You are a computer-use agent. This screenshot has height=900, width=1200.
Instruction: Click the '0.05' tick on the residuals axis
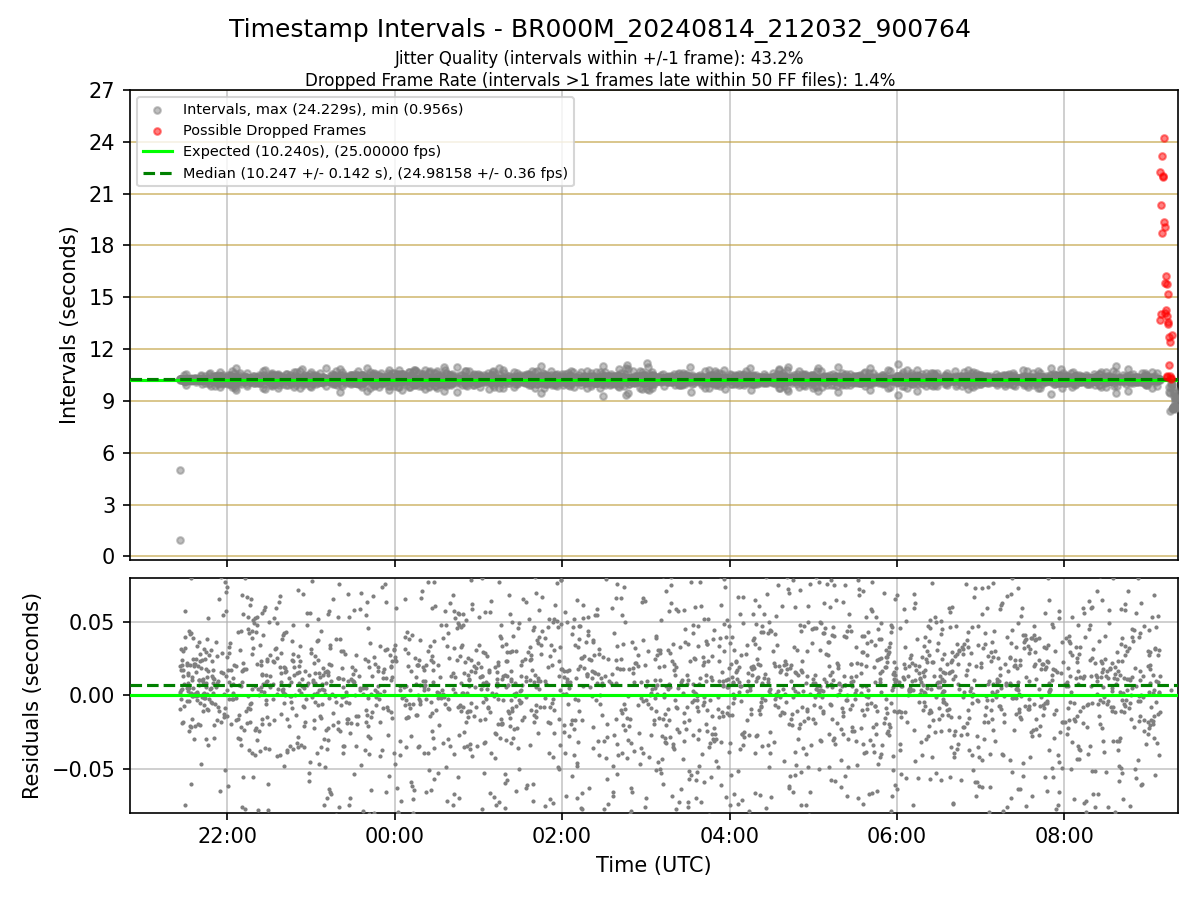click(x=94, y=622)
